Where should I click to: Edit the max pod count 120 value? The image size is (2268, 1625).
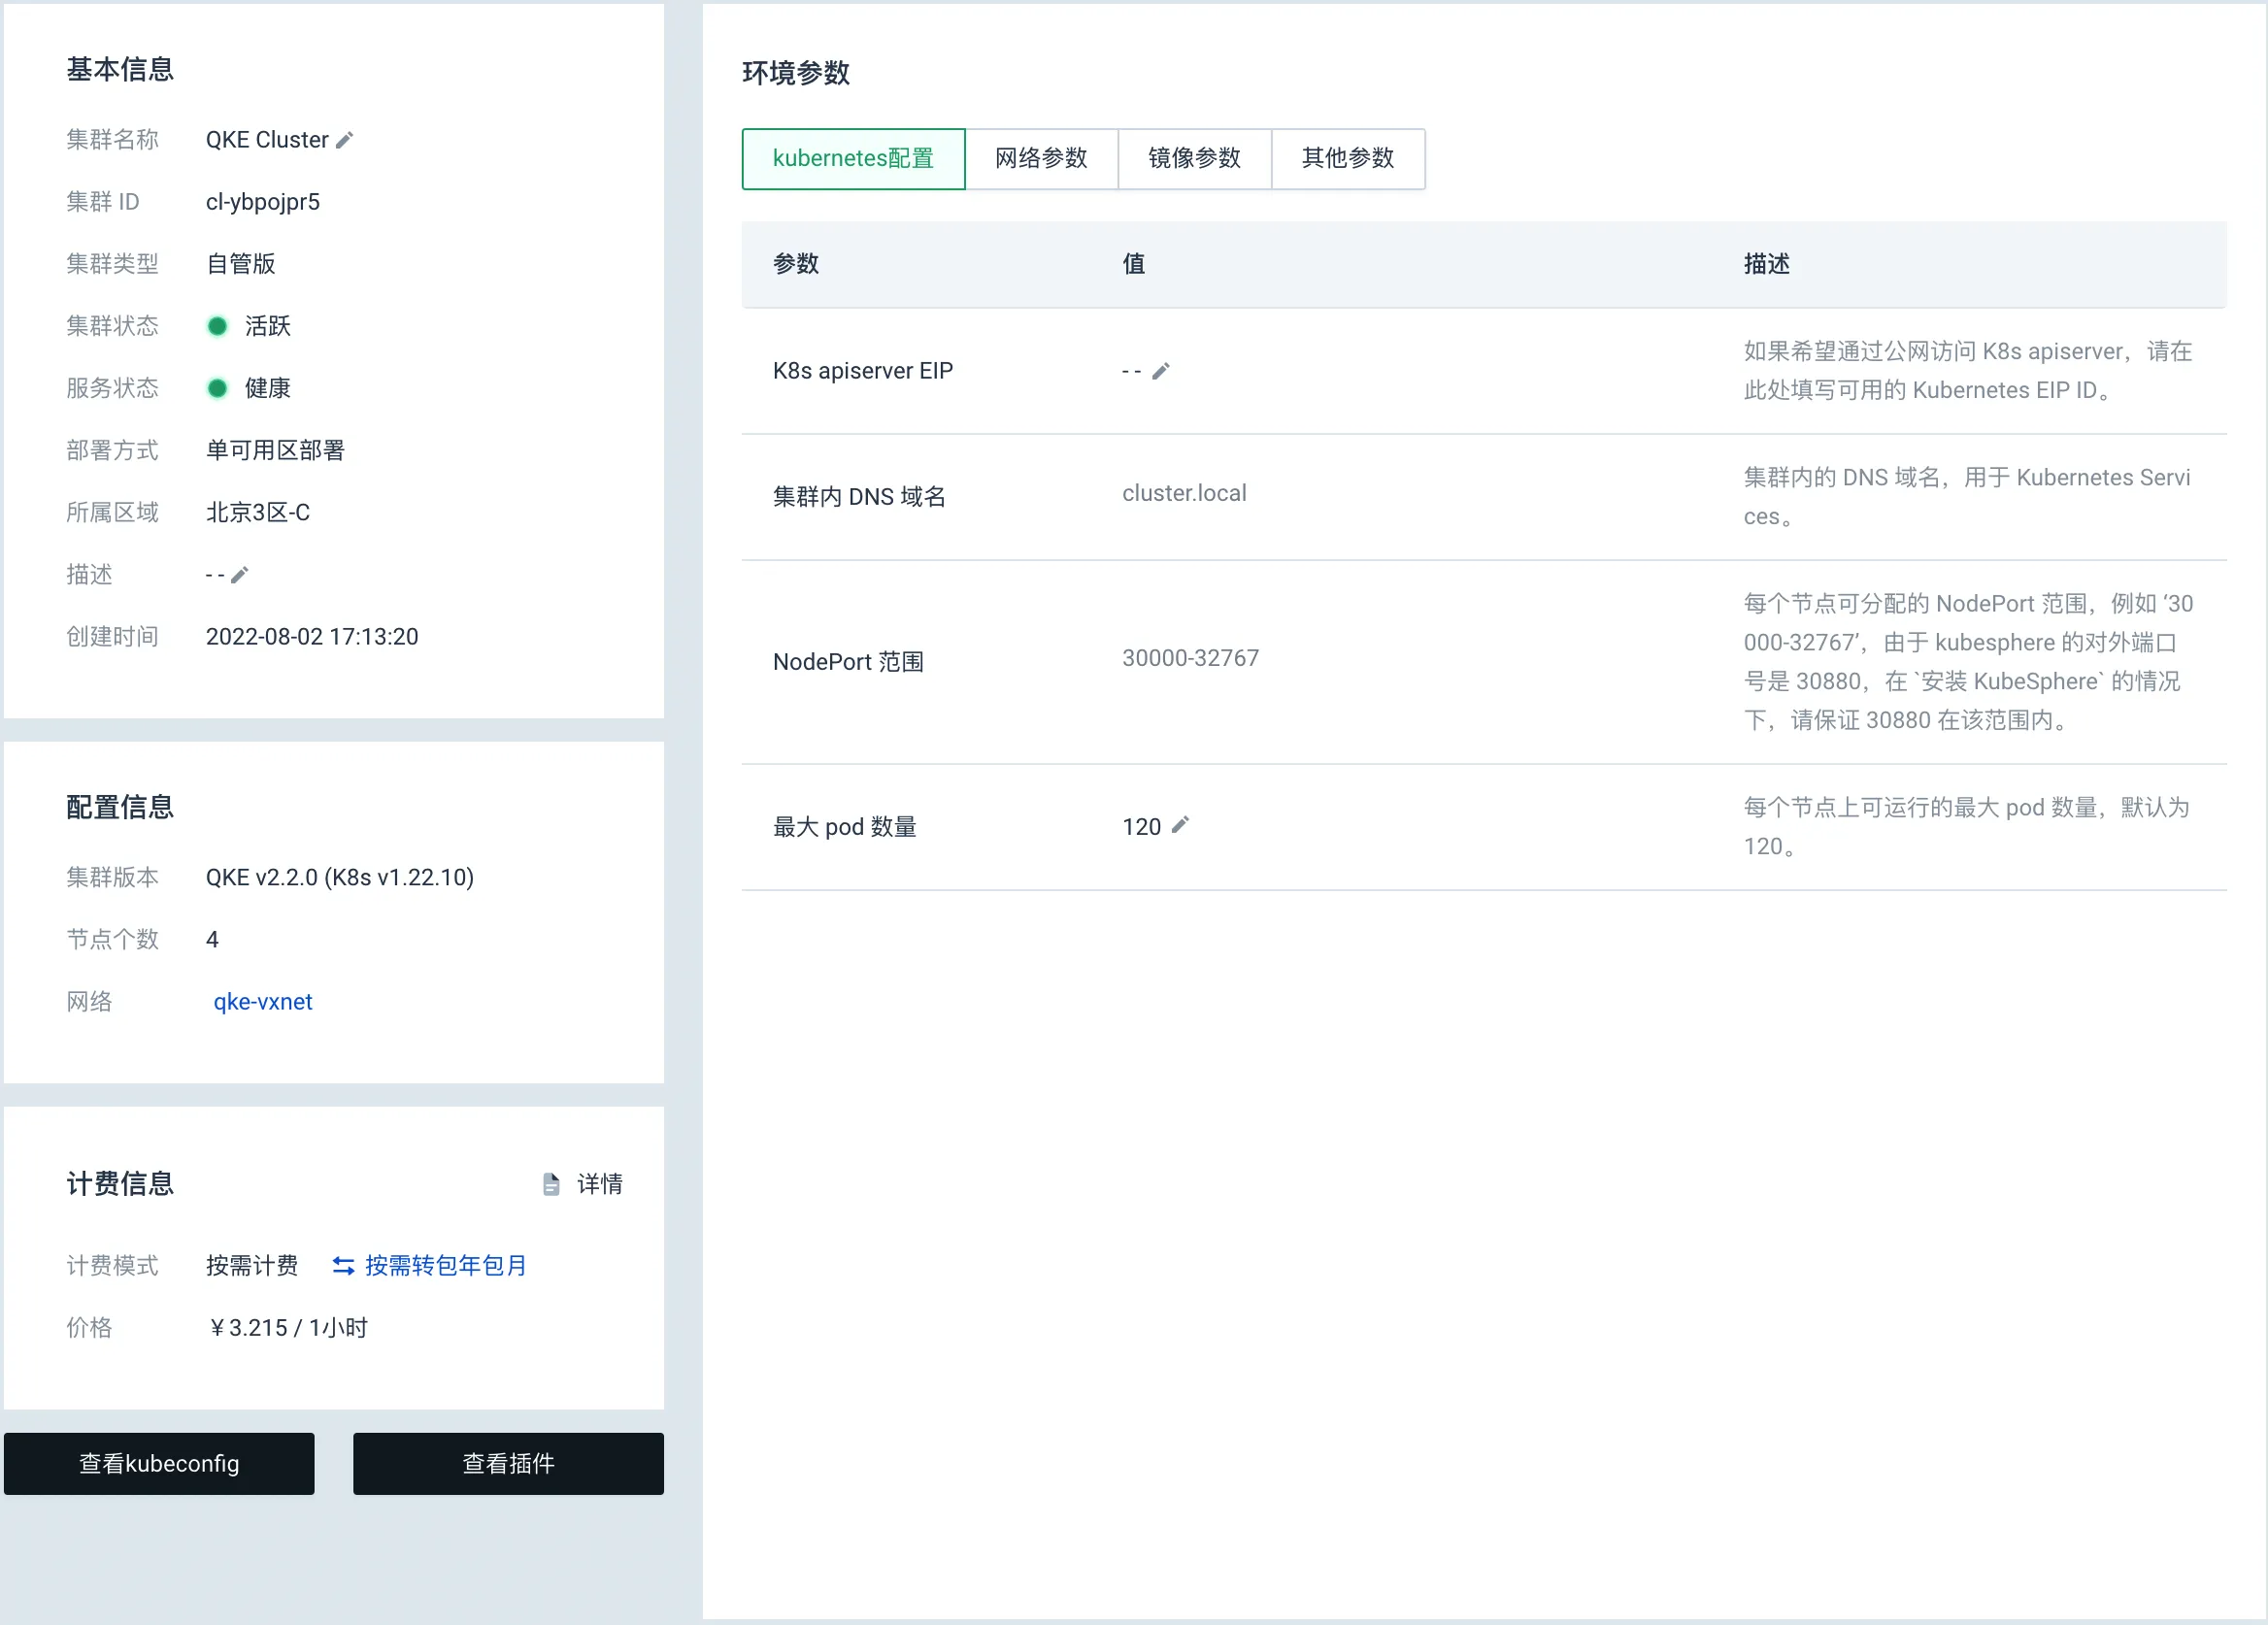pos(1180,825)
